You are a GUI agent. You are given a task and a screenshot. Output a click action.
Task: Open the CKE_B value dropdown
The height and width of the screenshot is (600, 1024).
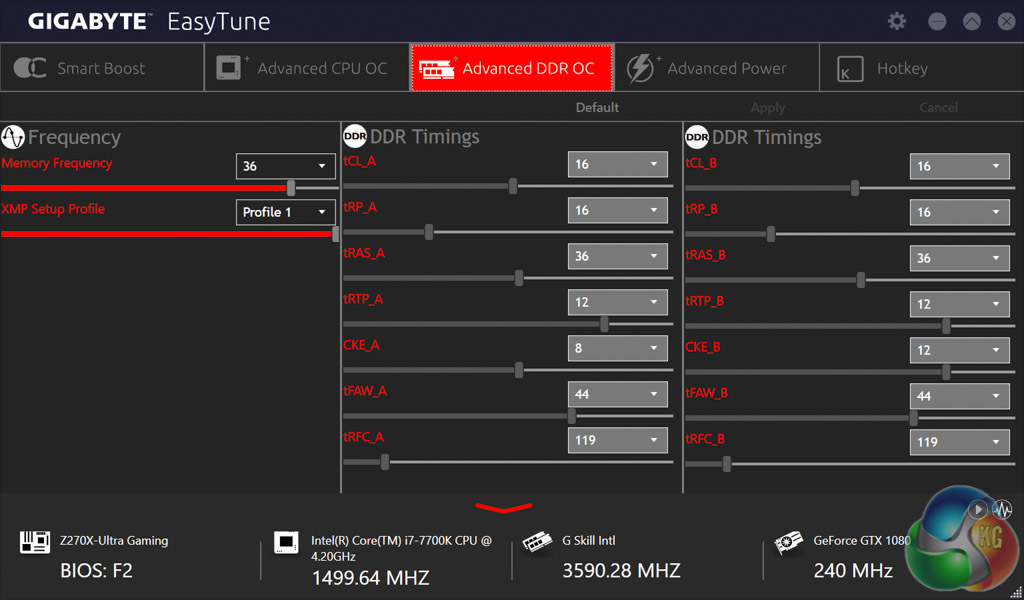pyautogui.click(x=959, y=350)
